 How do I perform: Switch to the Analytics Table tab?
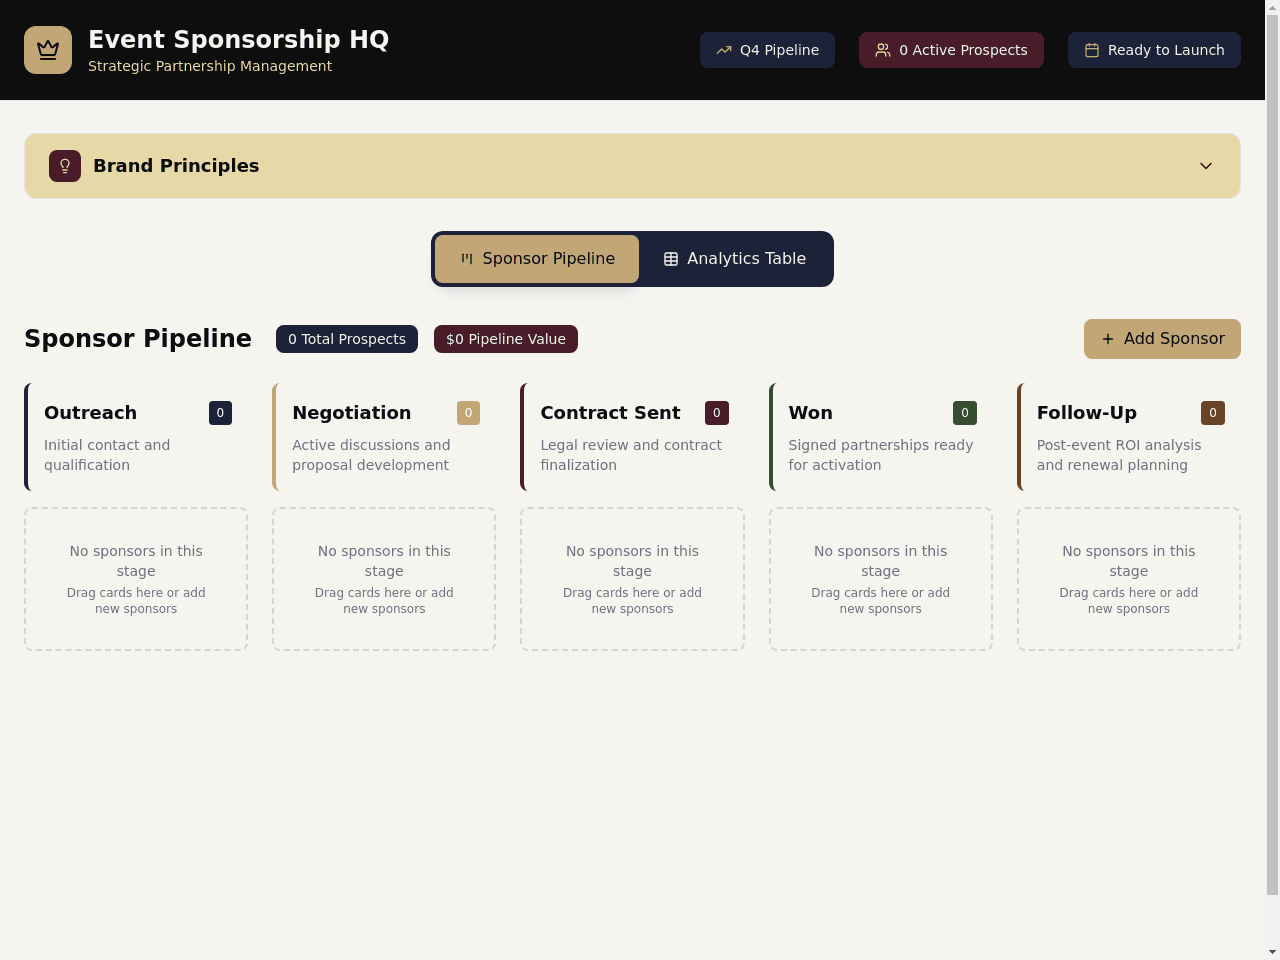point(735,259)
